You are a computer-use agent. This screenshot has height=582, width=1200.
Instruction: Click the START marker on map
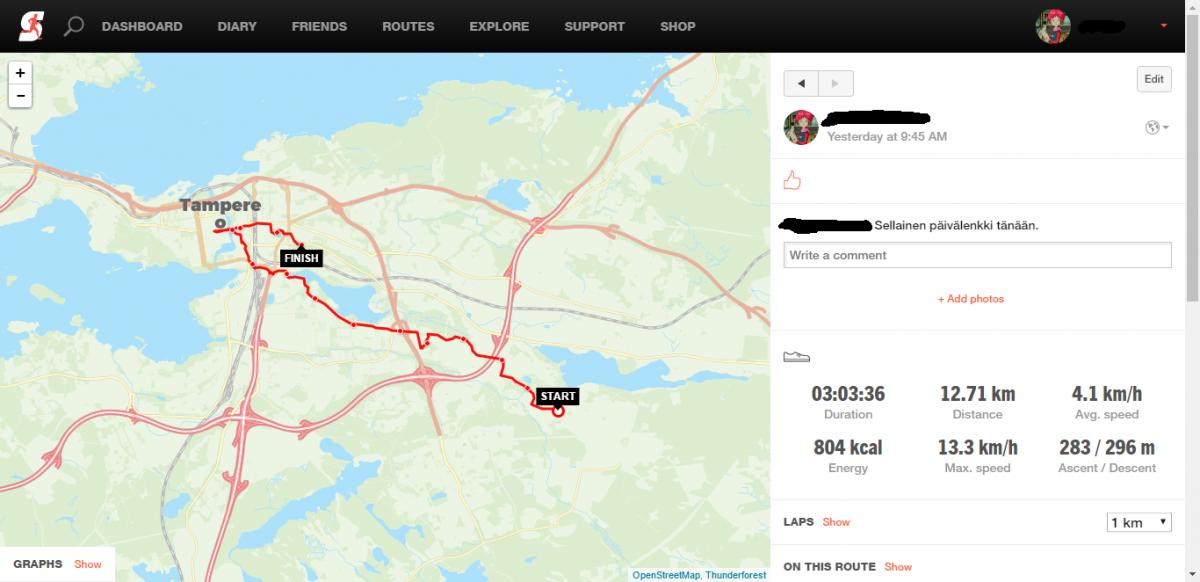click(x=557, y=397)
